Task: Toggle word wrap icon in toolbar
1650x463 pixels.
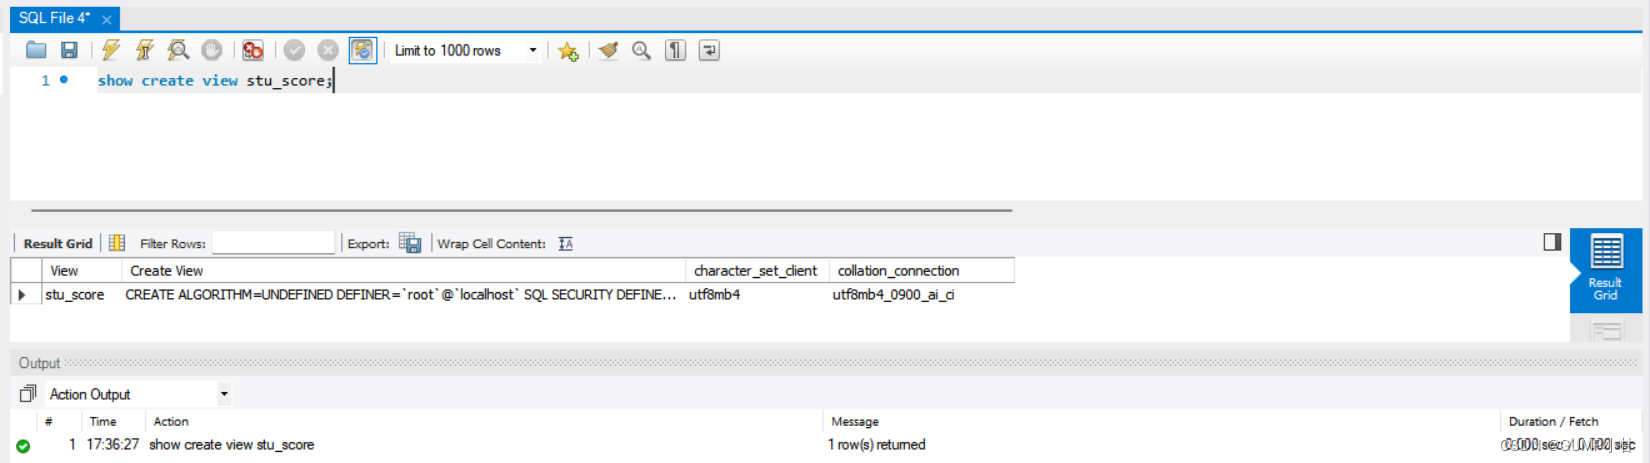Action: coord(709,50)
